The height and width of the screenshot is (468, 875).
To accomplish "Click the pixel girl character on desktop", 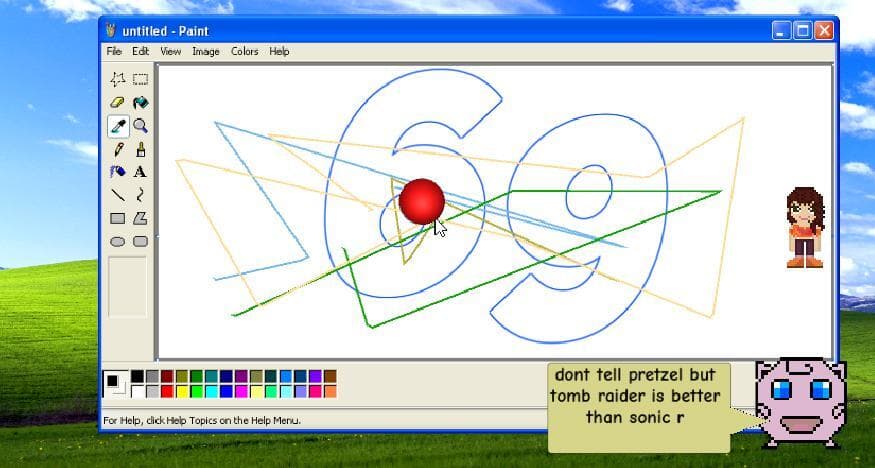I will (805, 227).
